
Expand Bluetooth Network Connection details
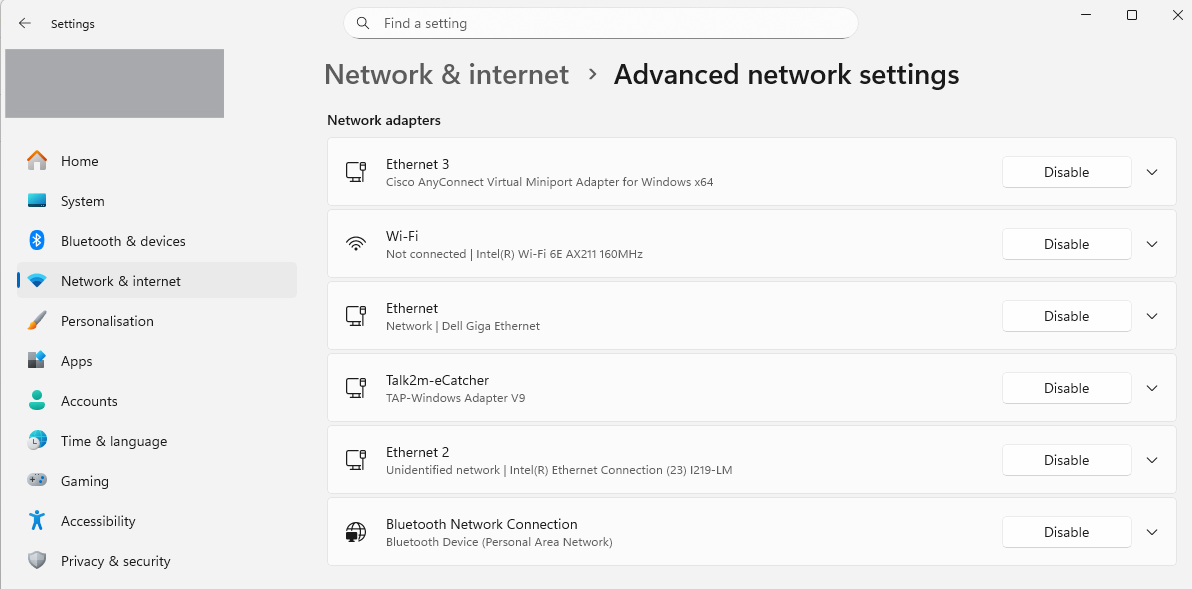(1152, 532)
